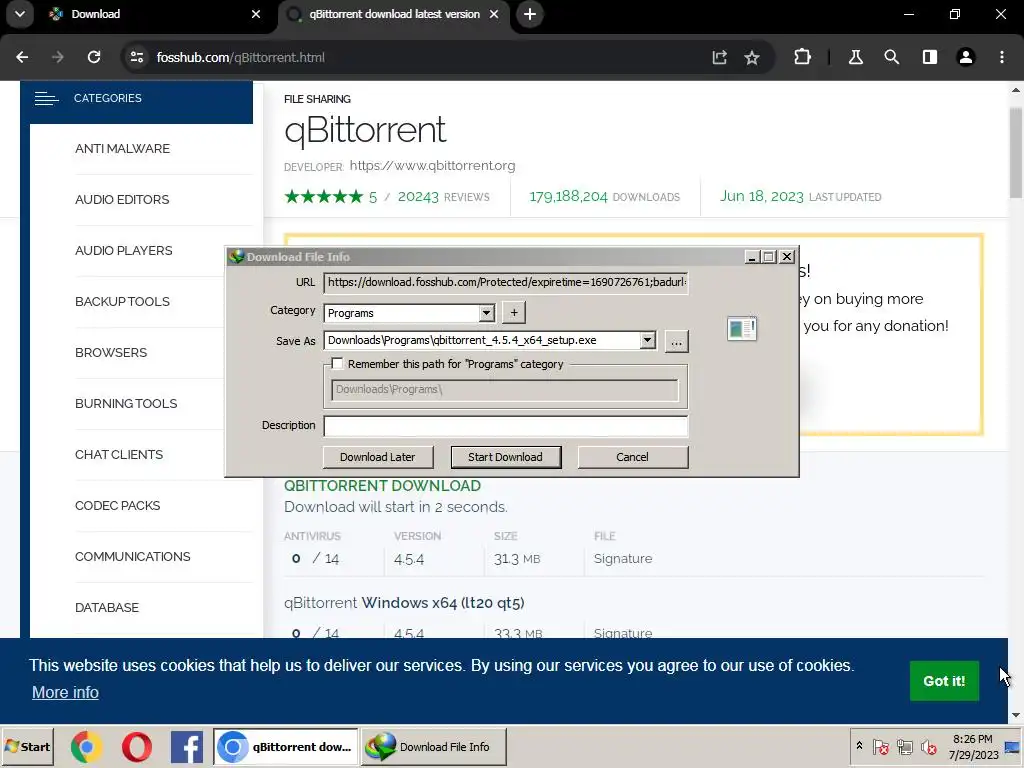Open Facebook shortcut in taskbar
This screenshot has height=768, width=1024.
pos(187,747)
